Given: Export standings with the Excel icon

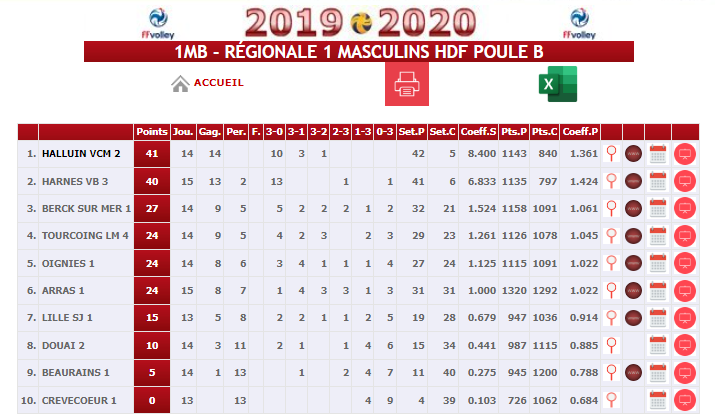Looking at the screenshot, I should coord(558,84).
